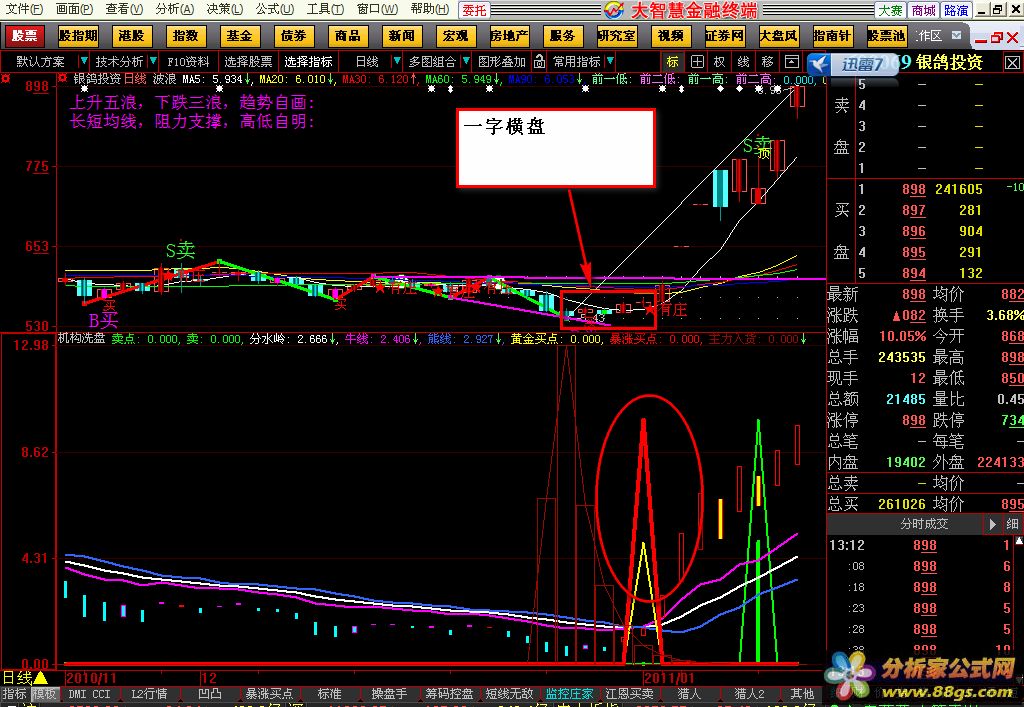The width and height of the screenshot is (1024, 707).
Task: Click 选择股票 in the toolbar
Action: pos(248,61)
